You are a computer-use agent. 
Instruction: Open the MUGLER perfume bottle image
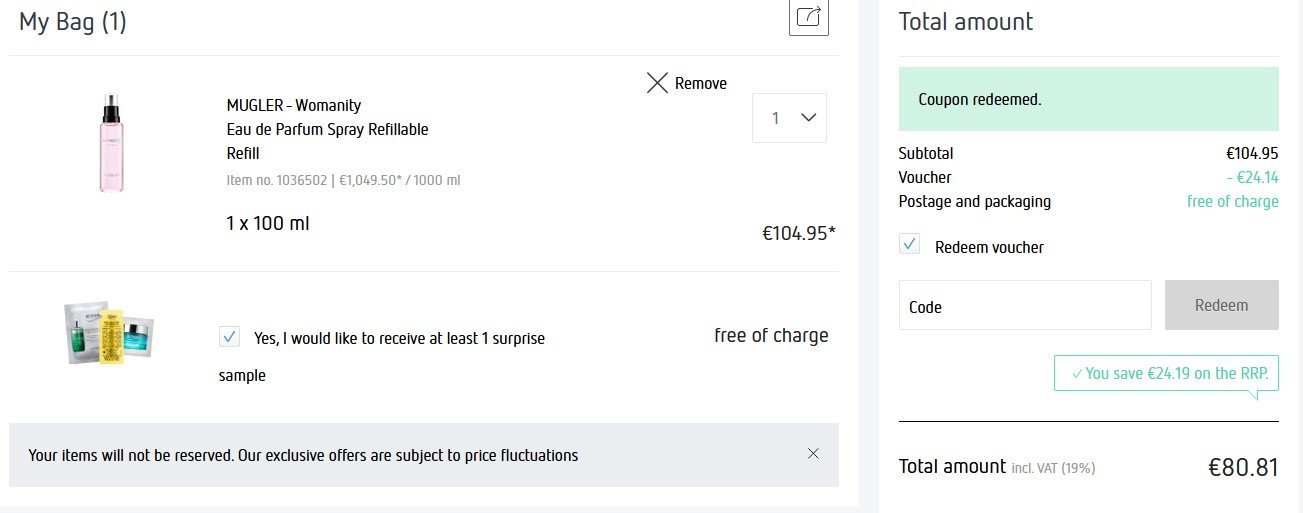pyautogui.click(x=110, y=142)
